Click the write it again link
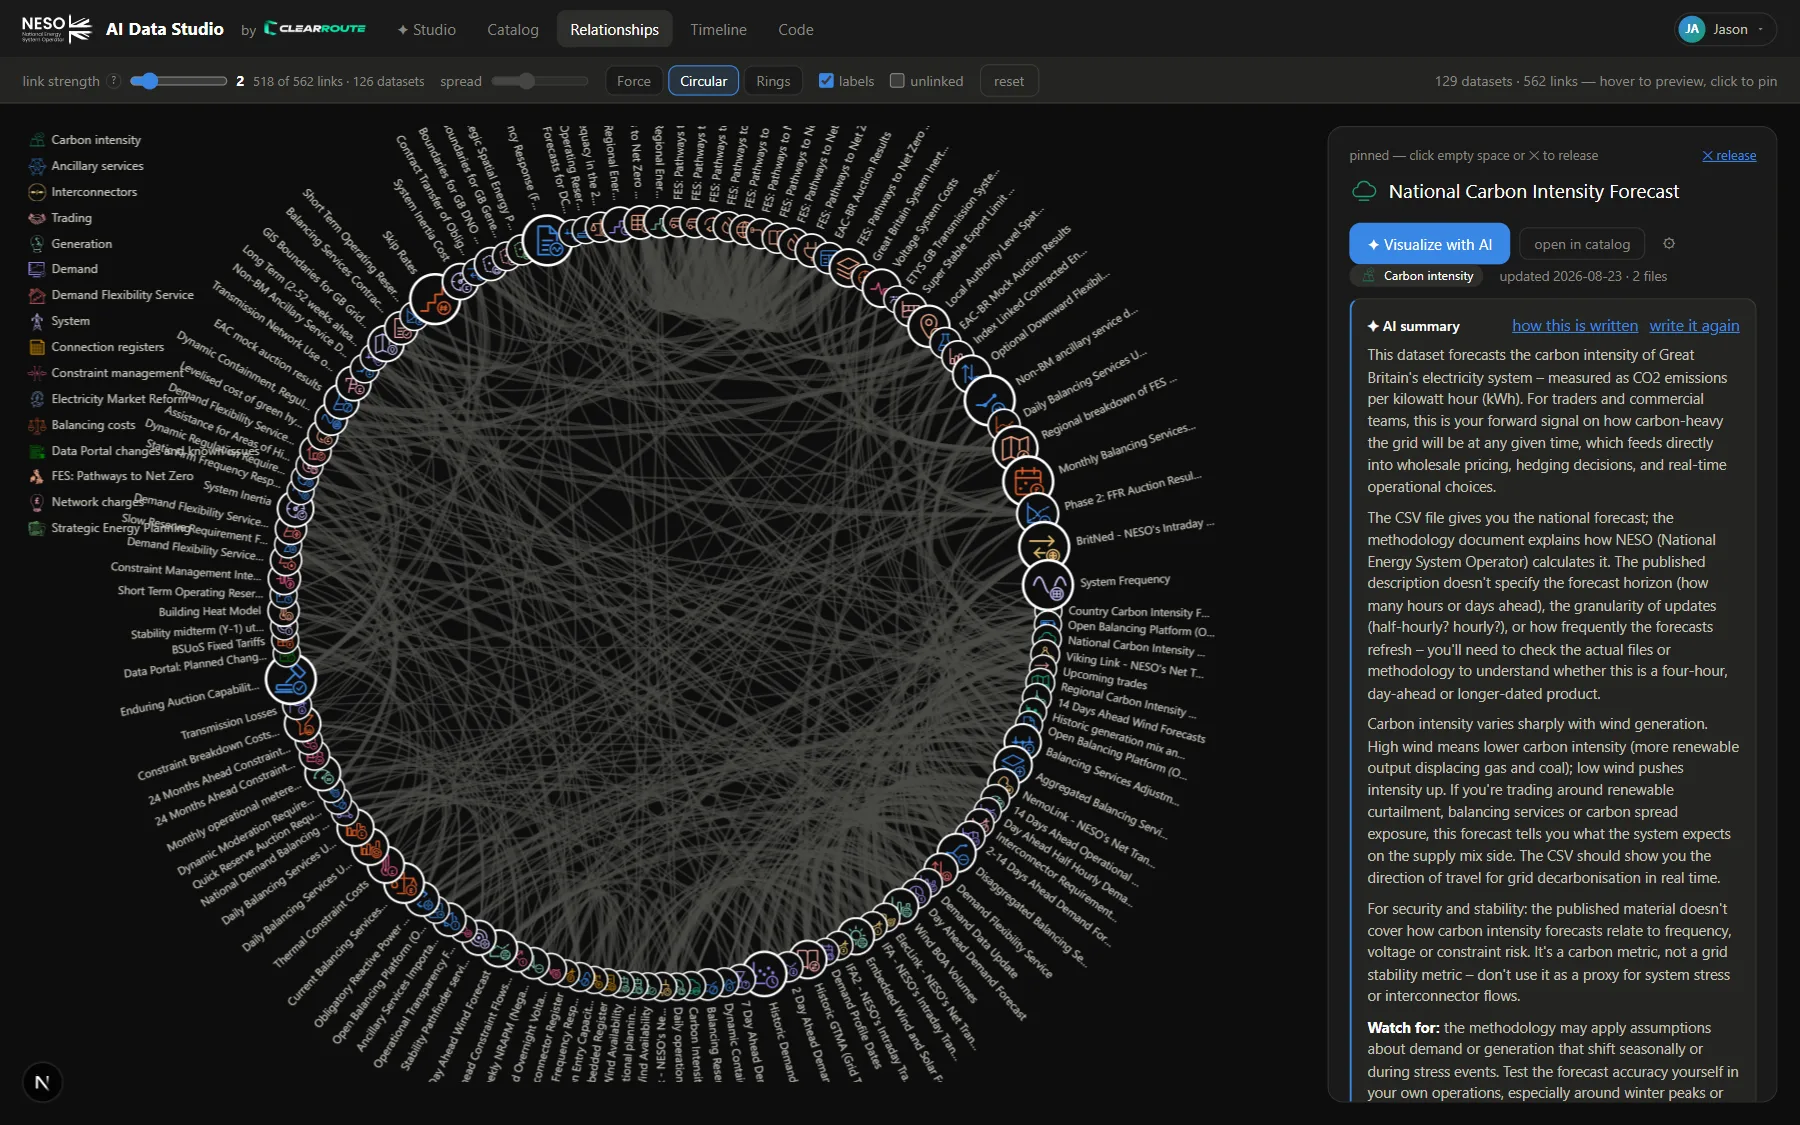Screen dimensions: 1800x1125 [x=1694, y=326]
